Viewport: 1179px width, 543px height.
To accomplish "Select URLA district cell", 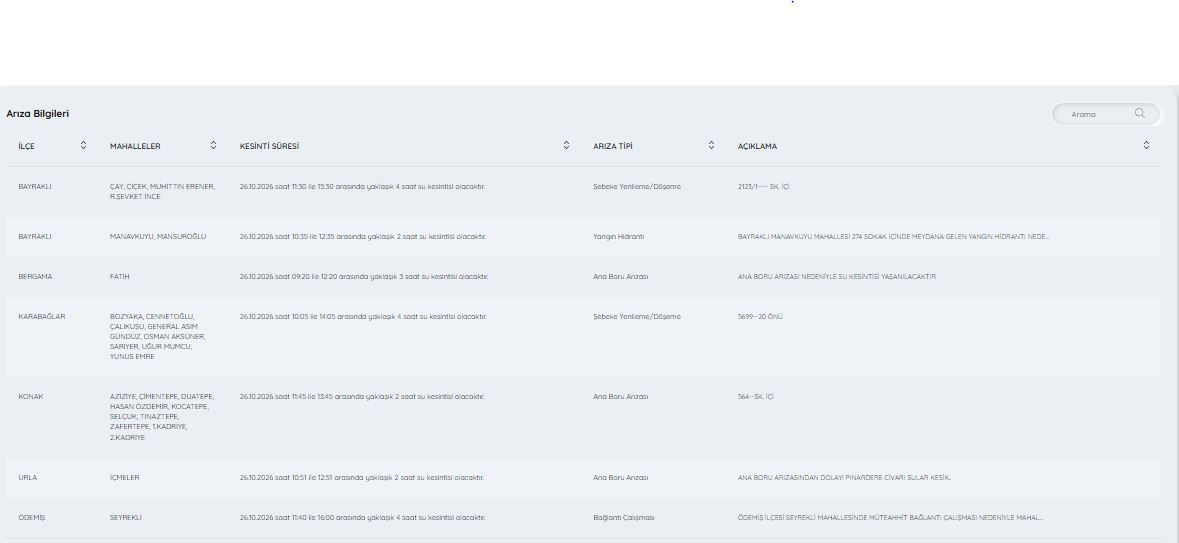I will 28,478.
